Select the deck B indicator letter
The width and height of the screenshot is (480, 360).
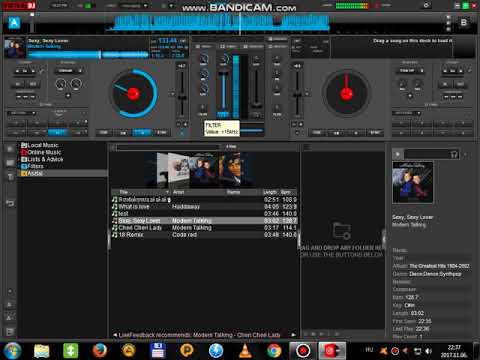tap(464, 23)
